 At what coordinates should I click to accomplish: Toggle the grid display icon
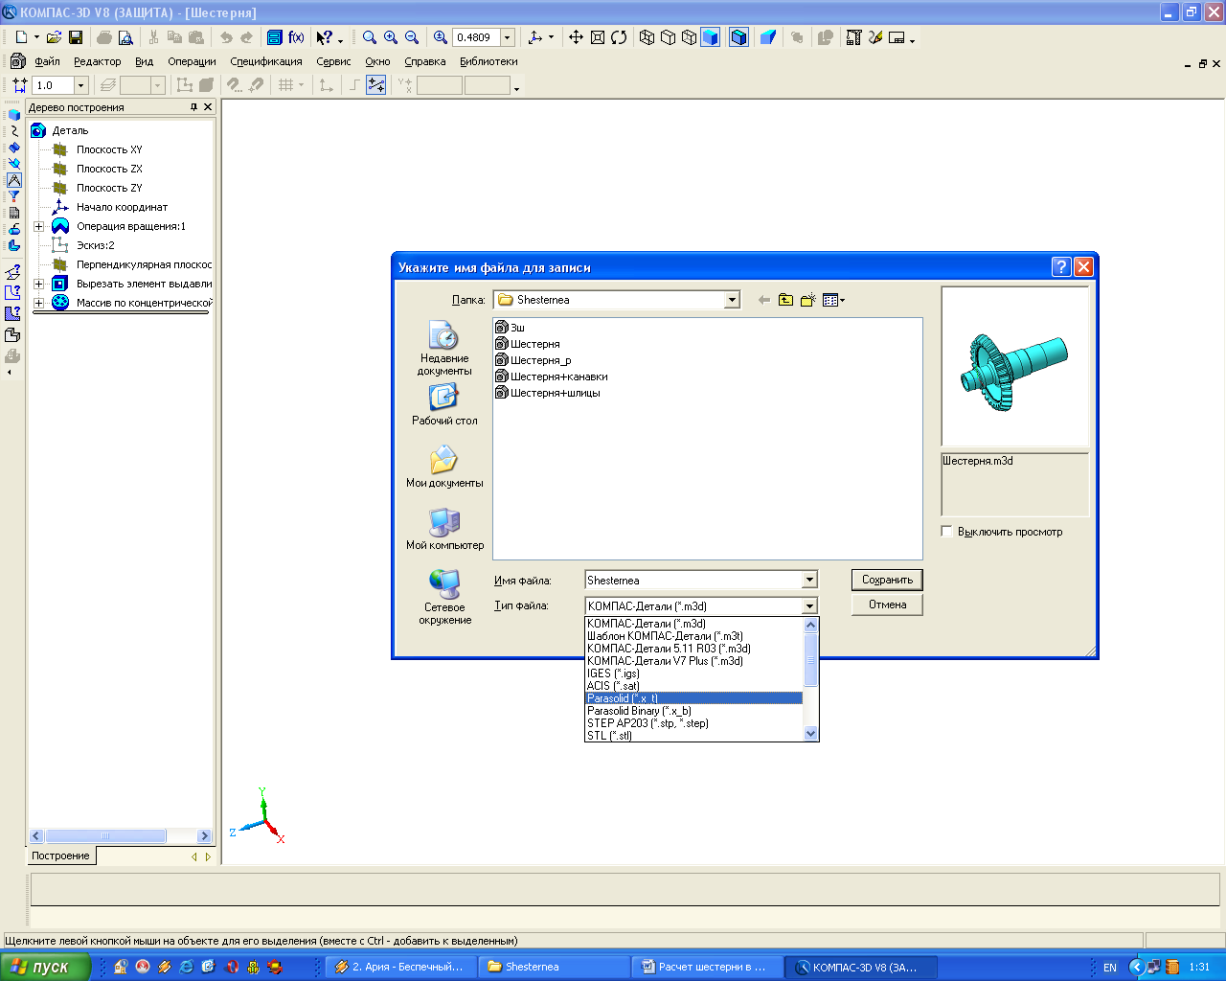pos(286,85)
